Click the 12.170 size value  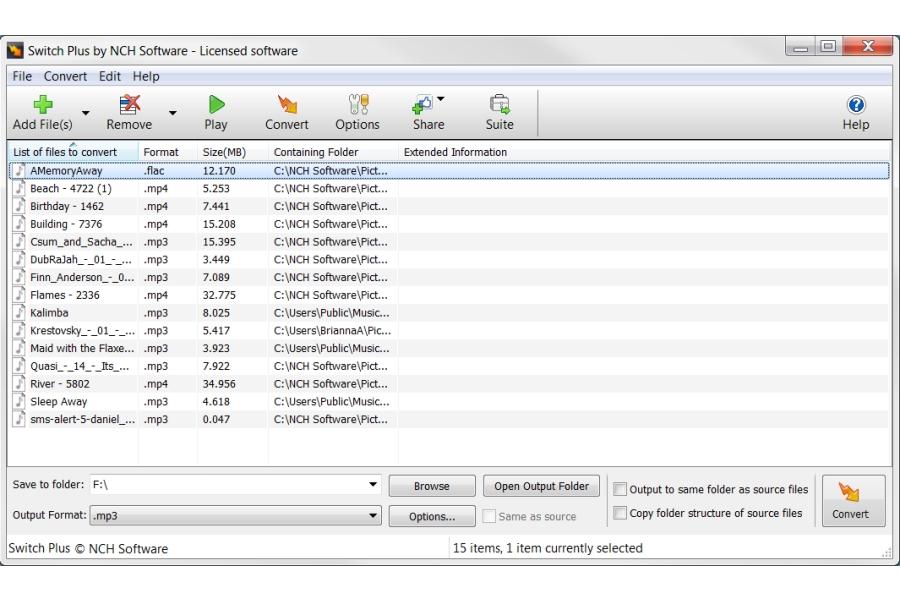pos(219,171)
